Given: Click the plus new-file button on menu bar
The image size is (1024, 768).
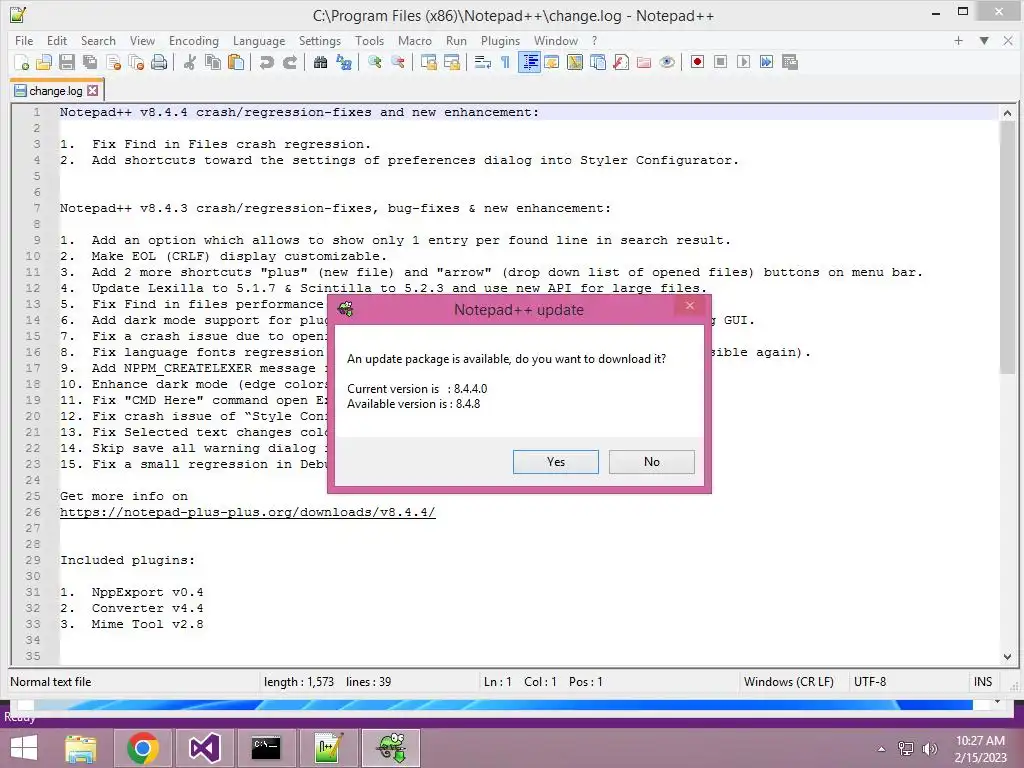Looking at the screenshot, I should click(x=958, y=41).
